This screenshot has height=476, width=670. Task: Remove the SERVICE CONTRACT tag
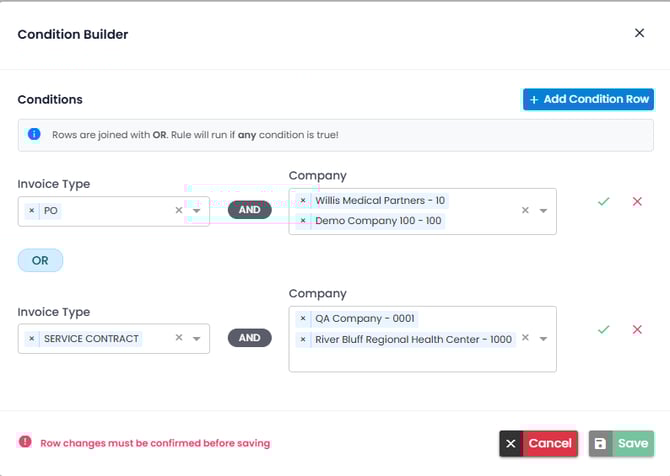point(32,339)
